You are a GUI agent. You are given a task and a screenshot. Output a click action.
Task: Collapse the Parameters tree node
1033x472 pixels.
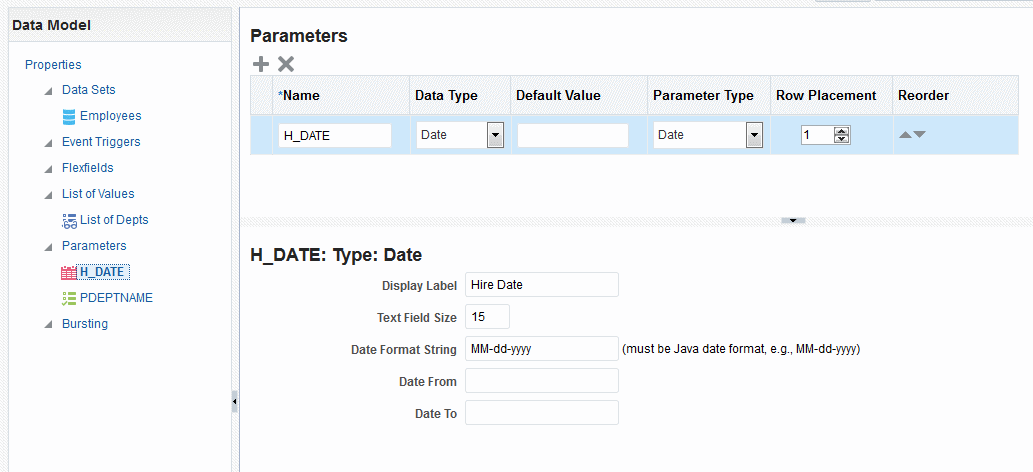[x=48, y=246]
